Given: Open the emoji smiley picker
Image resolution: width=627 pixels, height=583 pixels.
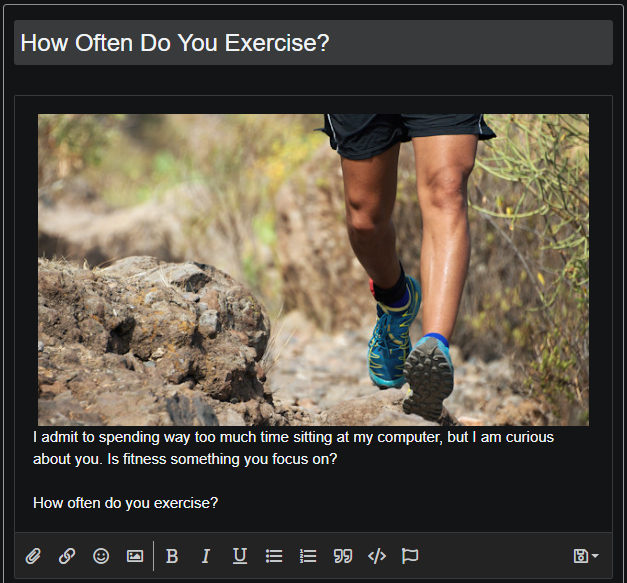Looking at the screenshot, I should [x=101, y=556].
